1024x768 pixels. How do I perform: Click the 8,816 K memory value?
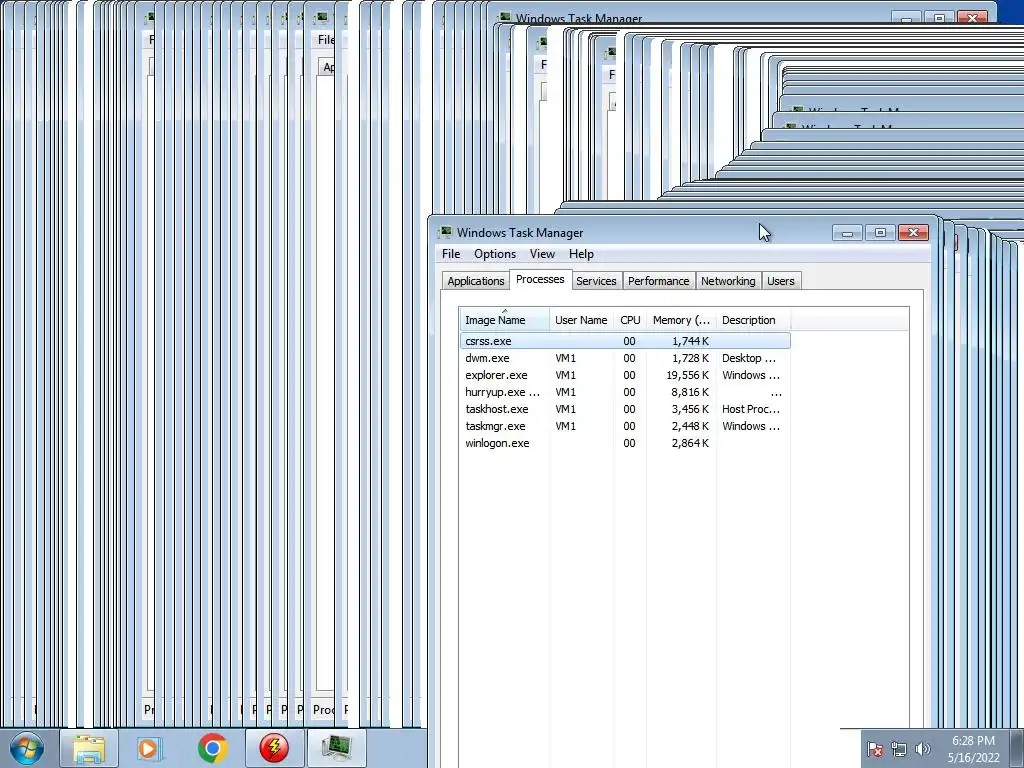[690, 392]
